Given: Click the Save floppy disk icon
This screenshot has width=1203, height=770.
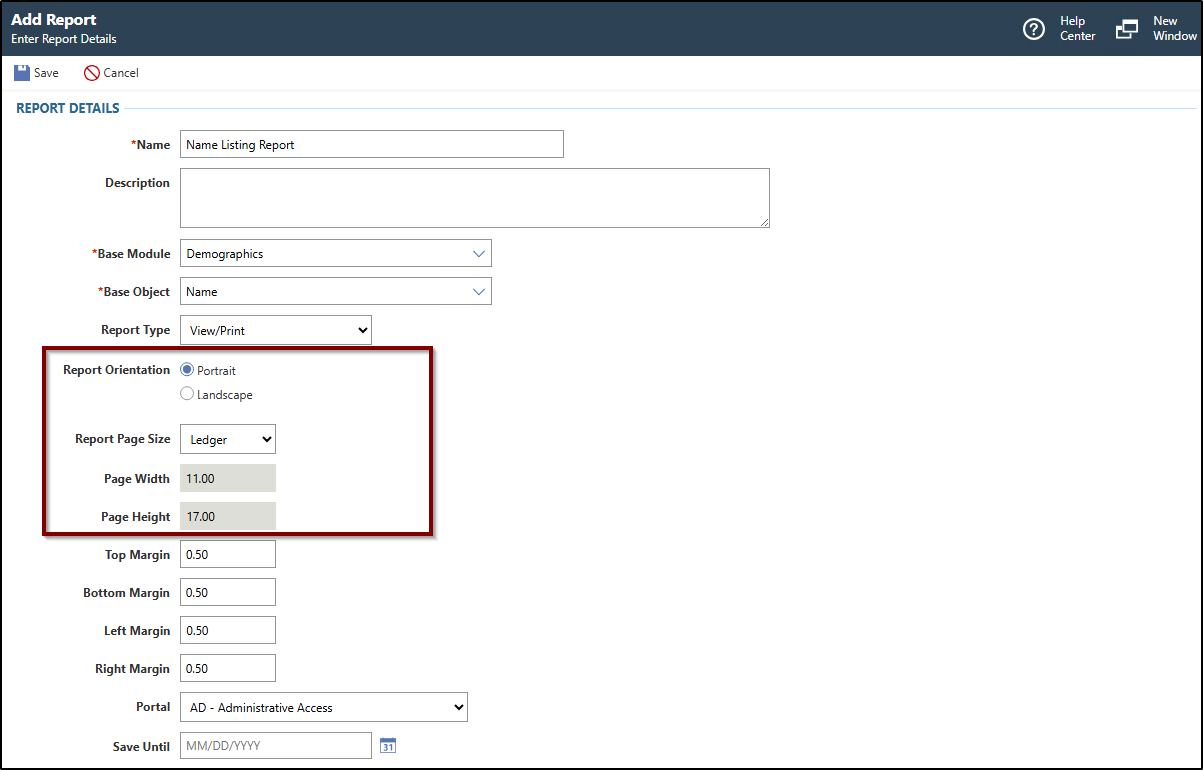Looking at the screenshot, I should tap(22, 73).
